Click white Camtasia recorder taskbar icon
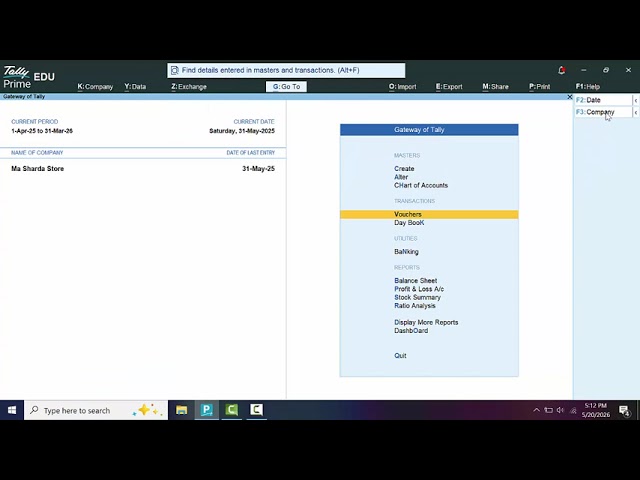The image size is (640, 480). tap(256, 410)
